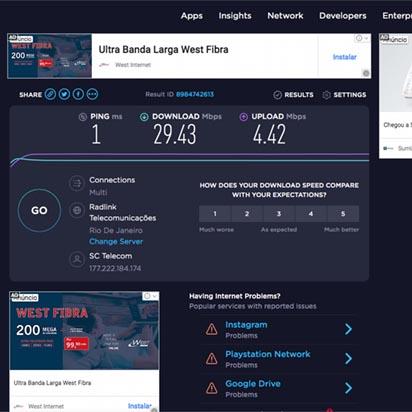Open more share options icon
Screen dimensions: 412x412
click(x=92, y=94)
